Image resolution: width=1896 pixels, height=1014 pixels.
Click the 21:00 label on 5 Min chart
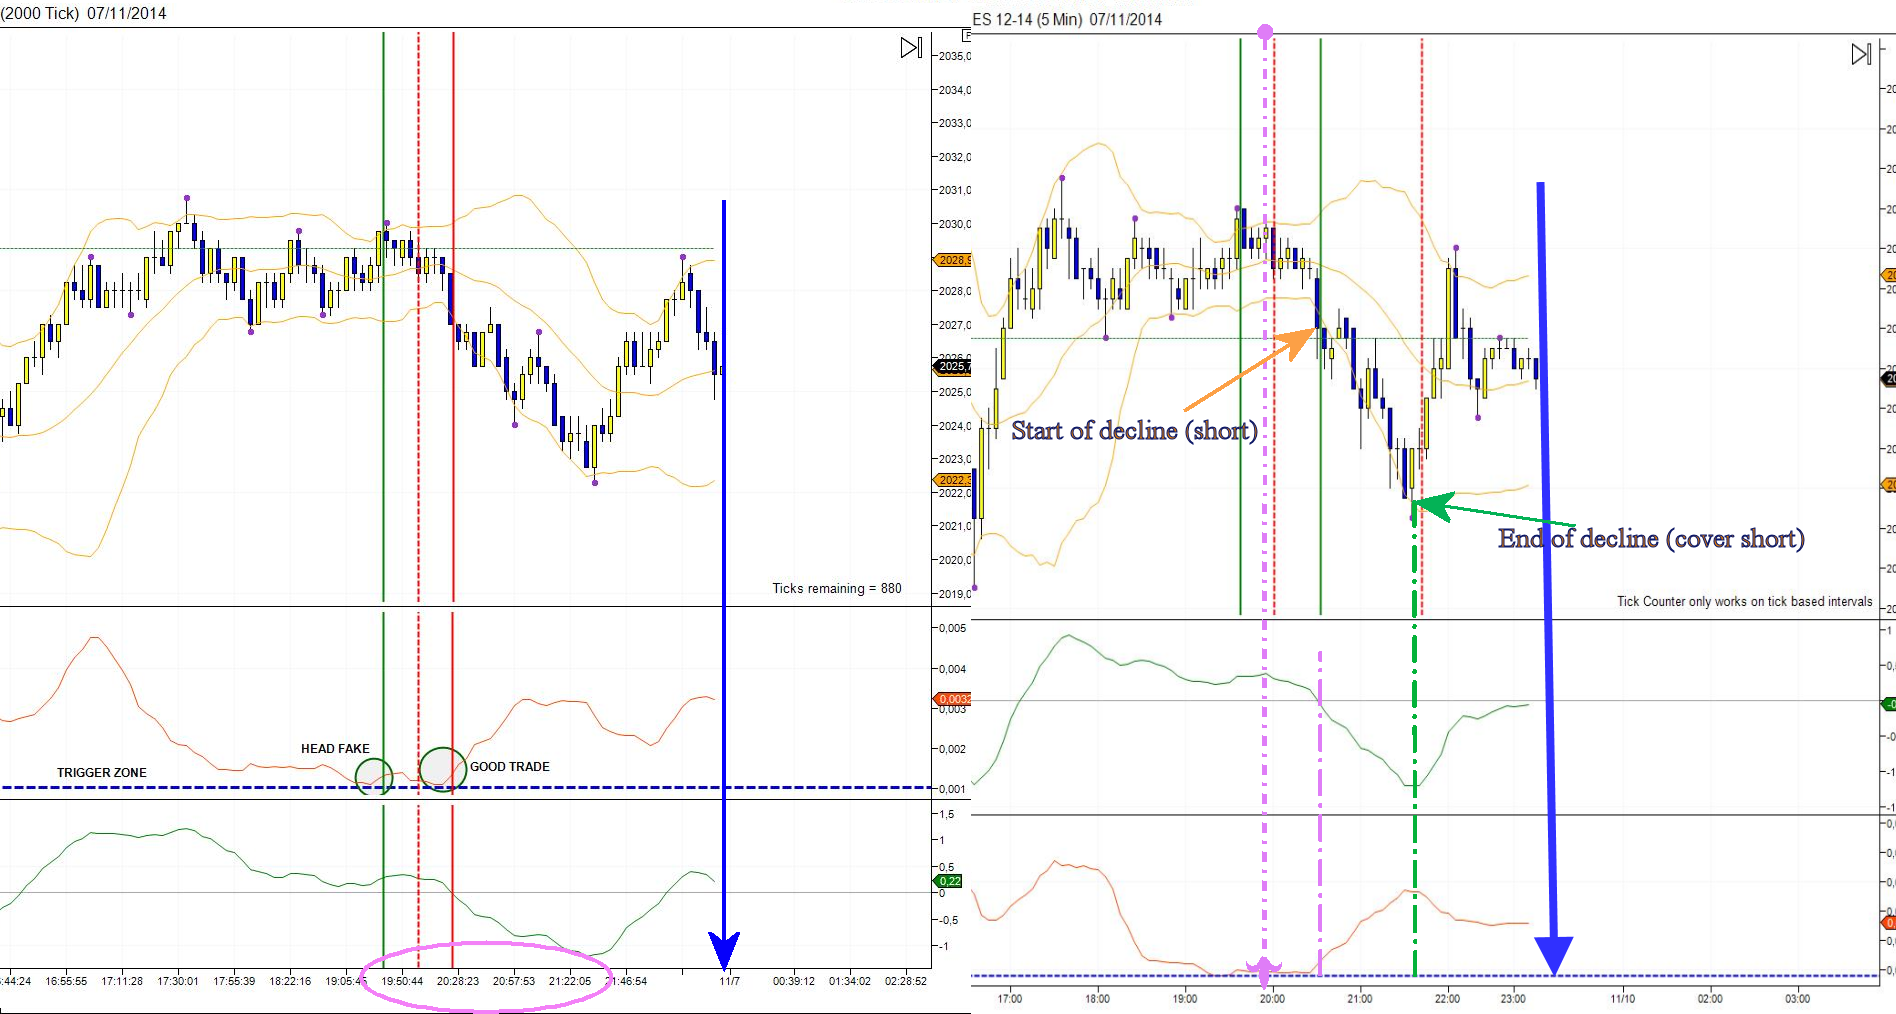[1360, 998]
